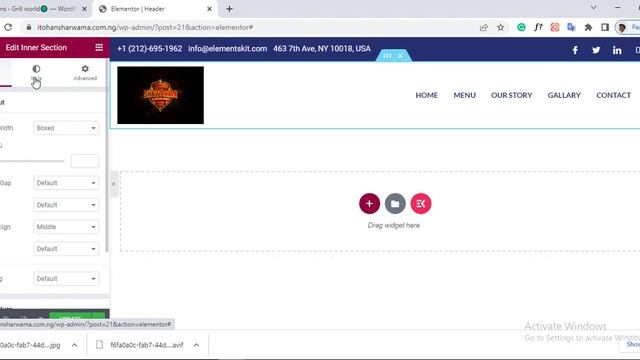
Task: Open the Elementor widgets grid menu
Action: pyautogui.click(x=99, y=48)
